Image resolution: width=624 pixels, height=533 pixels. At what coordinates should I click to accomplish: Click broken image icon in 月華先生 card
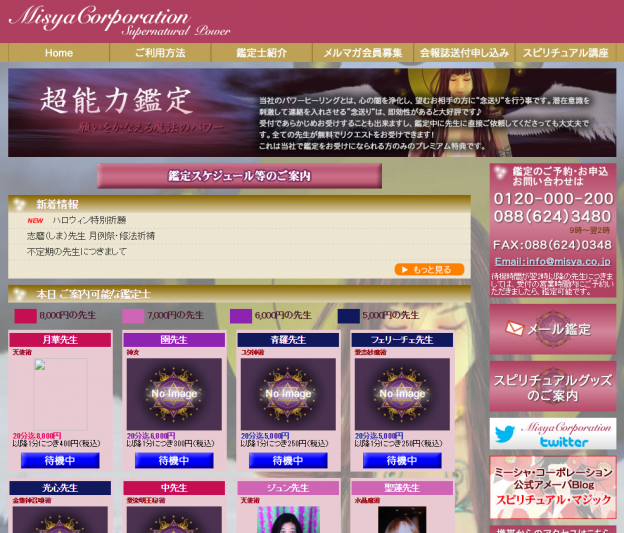(x=40, y=365)
